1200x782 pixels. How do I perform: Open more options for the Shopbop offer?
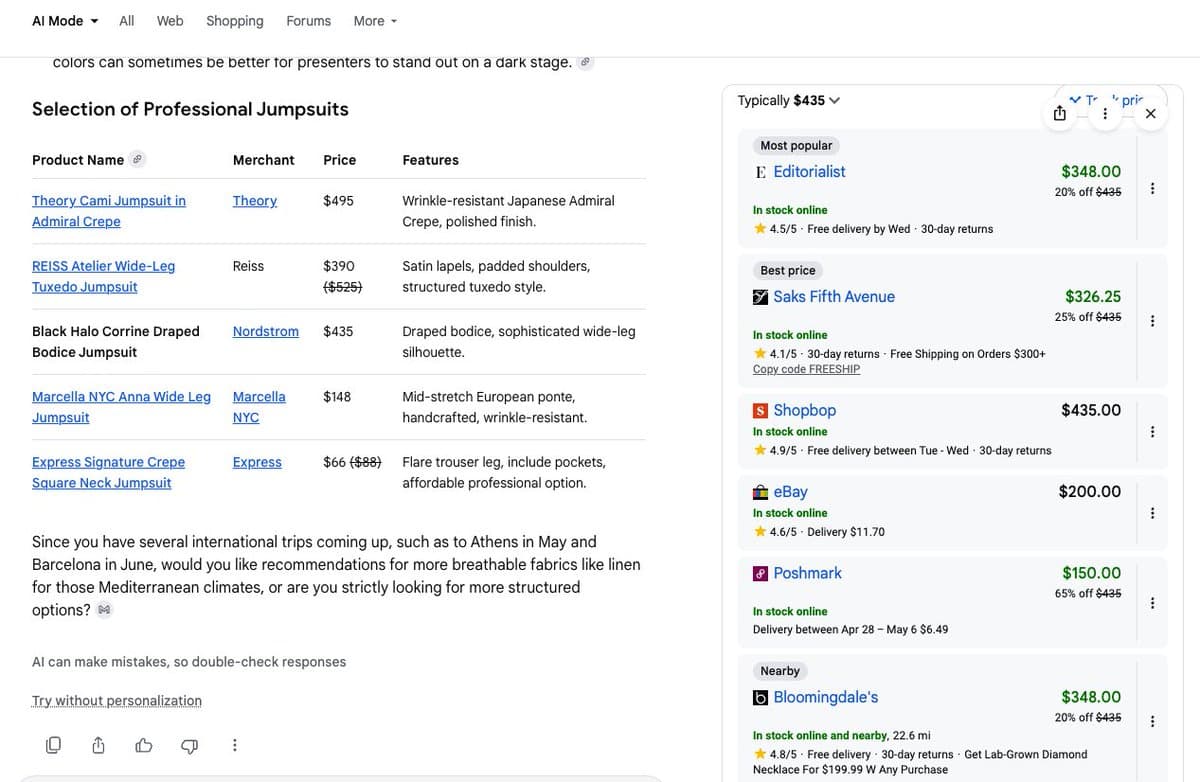[x=1152, y=430]
